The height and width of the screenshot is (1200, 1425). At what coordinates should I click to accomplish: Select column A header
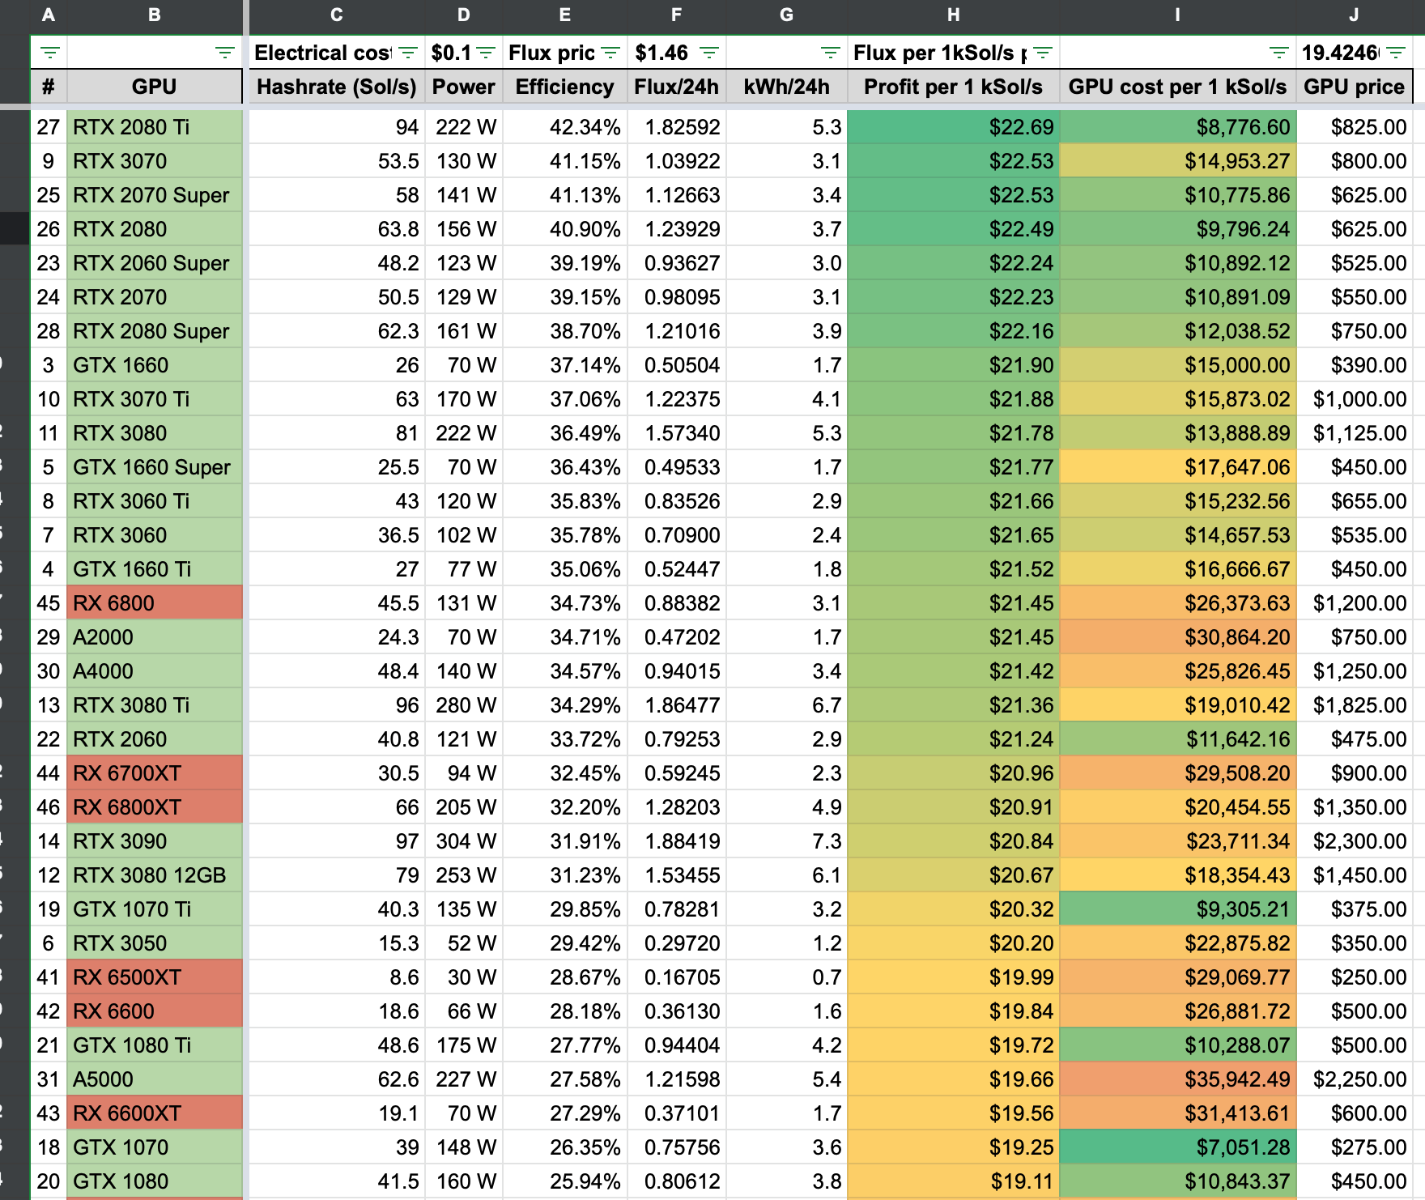48,15
